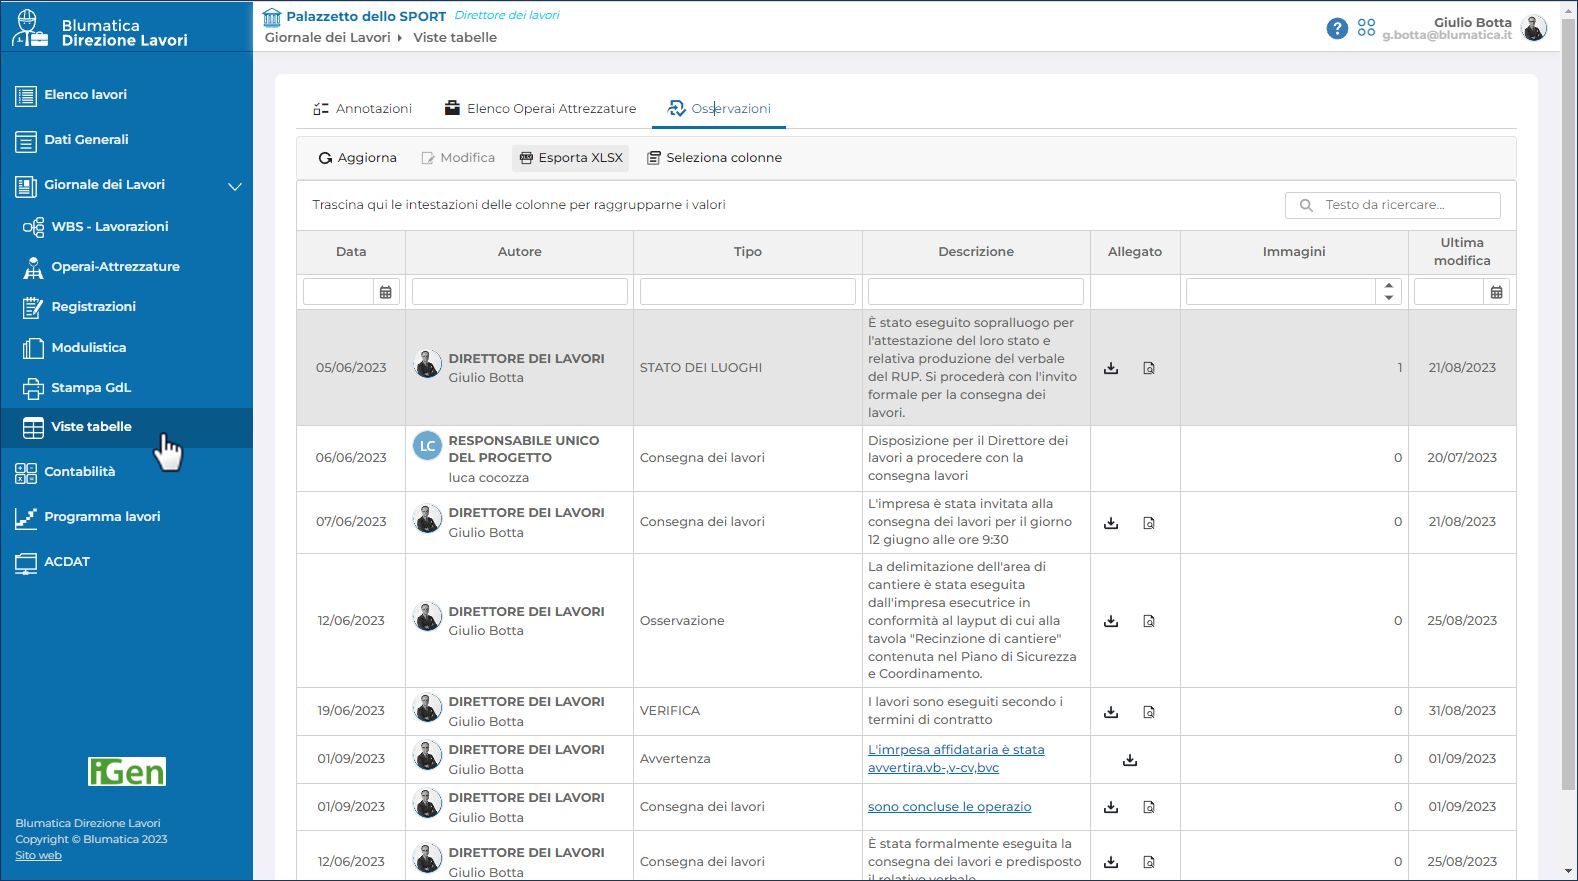The width and height of the screenshot is (1578, 881).
Task: Open the Sito web link
Action: (x=38, y=856)
